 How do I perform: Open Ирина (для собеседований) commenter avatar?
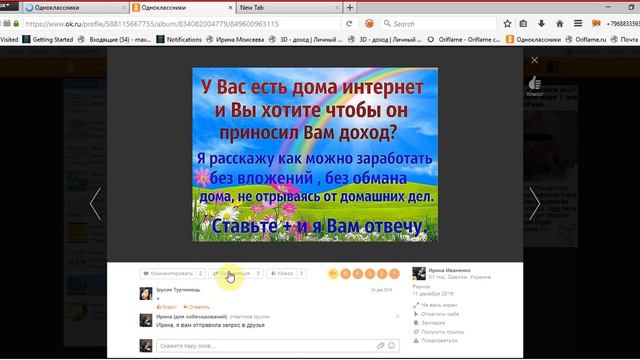click(x=146, y=320)
